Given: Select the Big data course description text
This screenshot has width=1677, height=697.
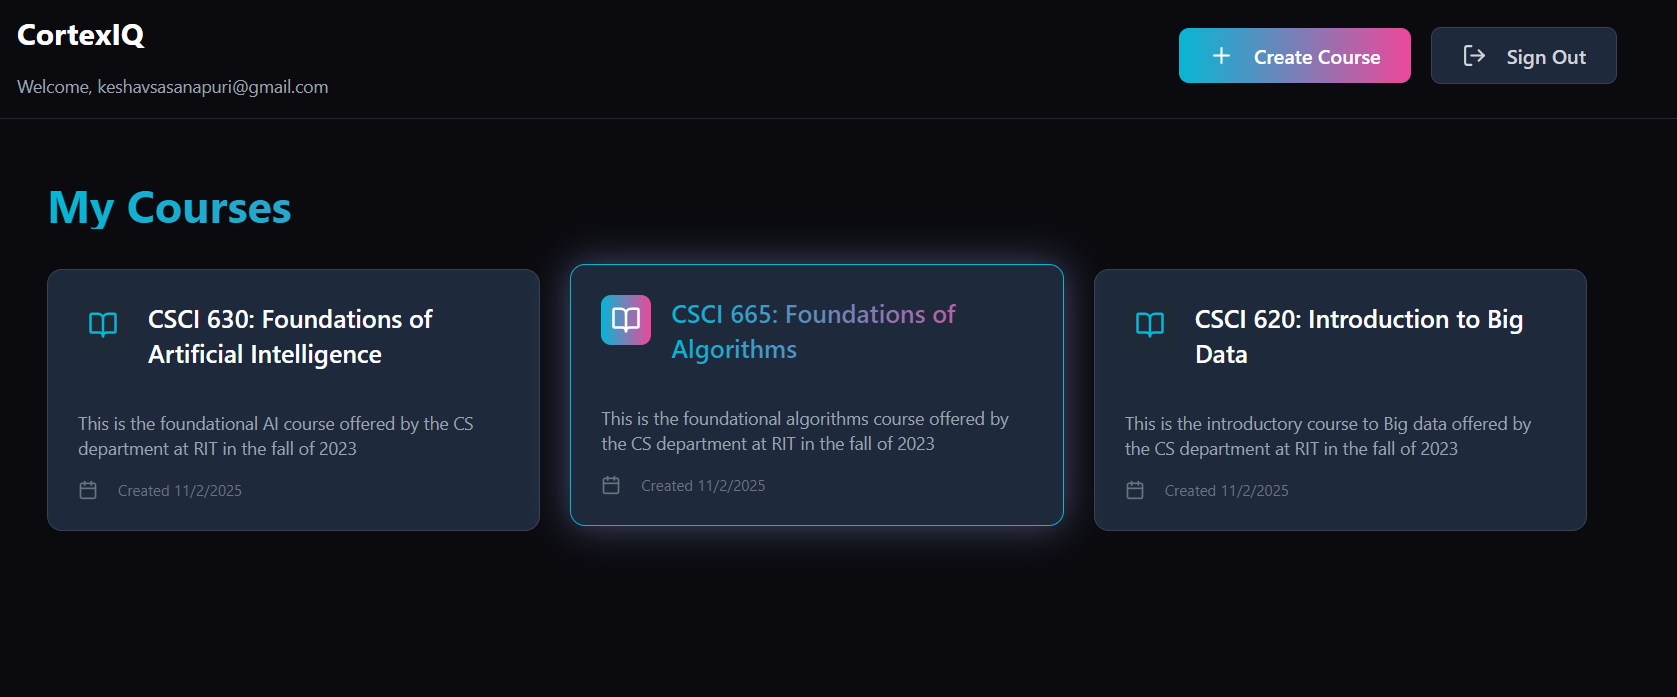Looking at the screenshot, I should [1328, 436].
